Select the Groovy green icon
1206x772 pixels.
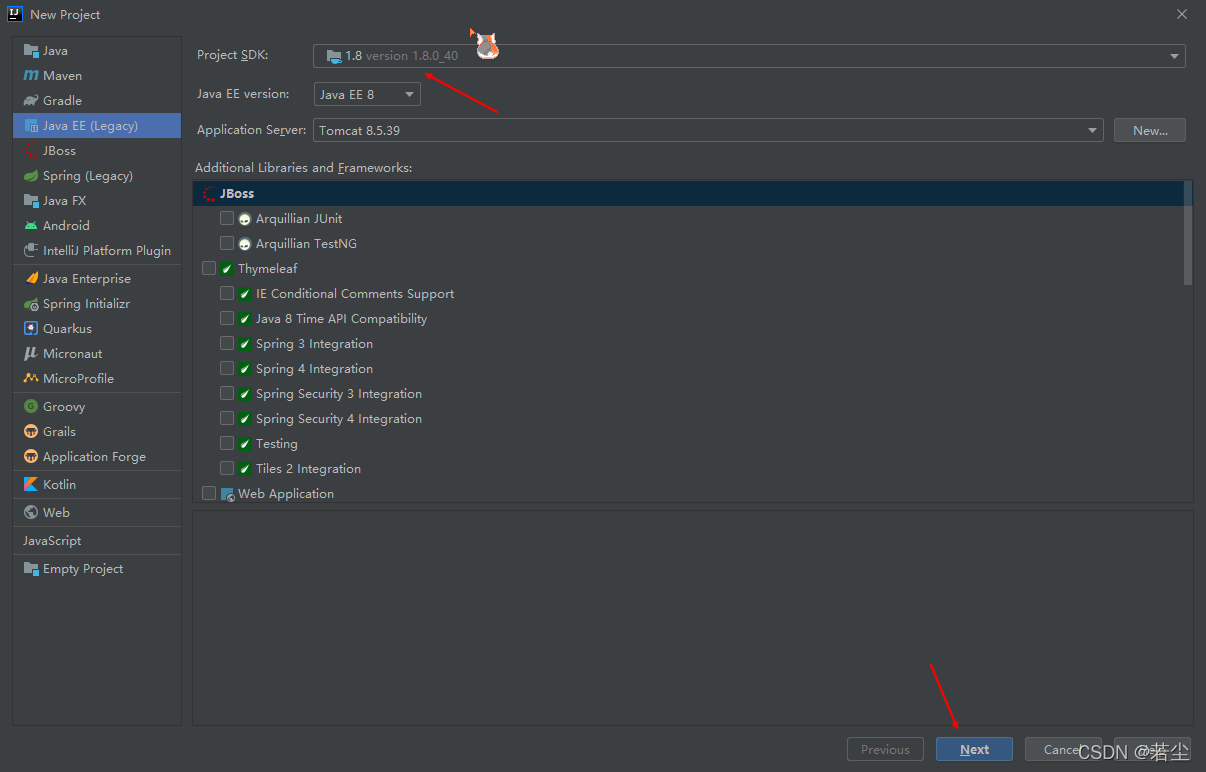pos(31,406)
